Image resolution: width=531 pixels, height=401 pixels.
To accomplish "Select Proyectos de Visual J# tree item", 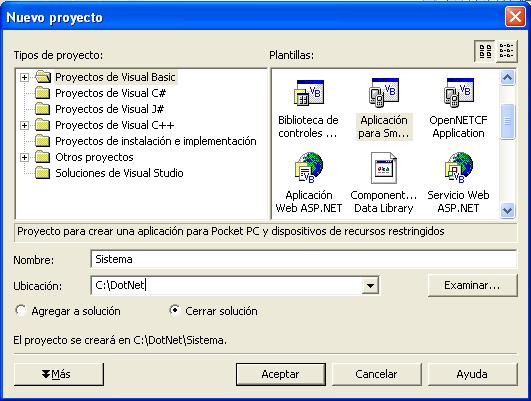I will (x=109, y=109).
